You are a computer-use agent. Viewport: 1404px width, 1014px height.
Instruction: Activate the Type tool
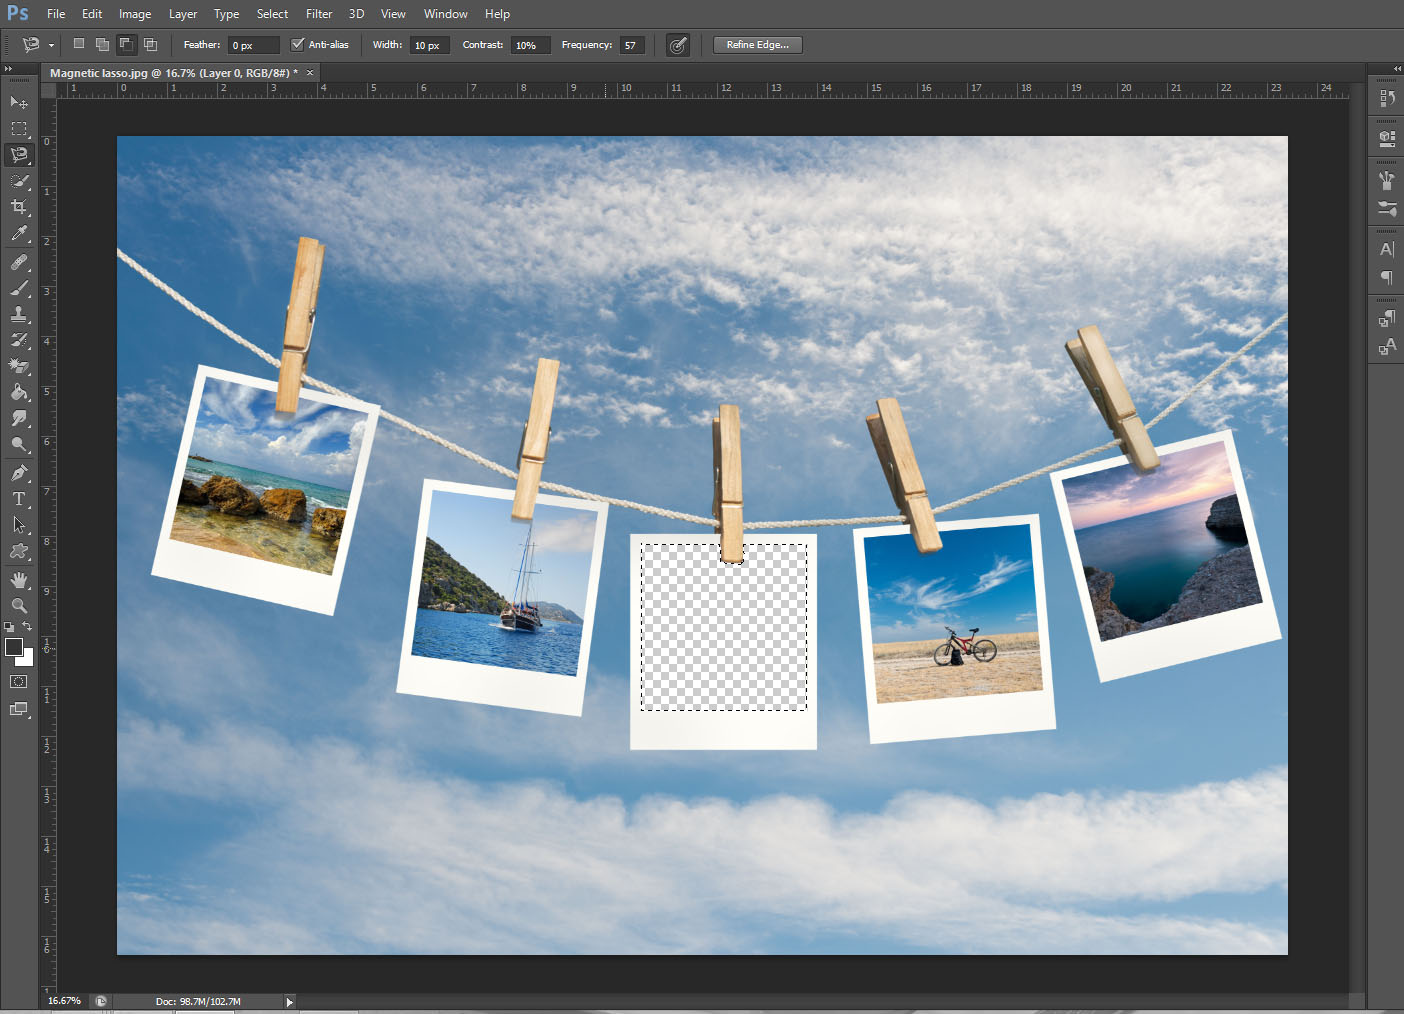point(18,498)
